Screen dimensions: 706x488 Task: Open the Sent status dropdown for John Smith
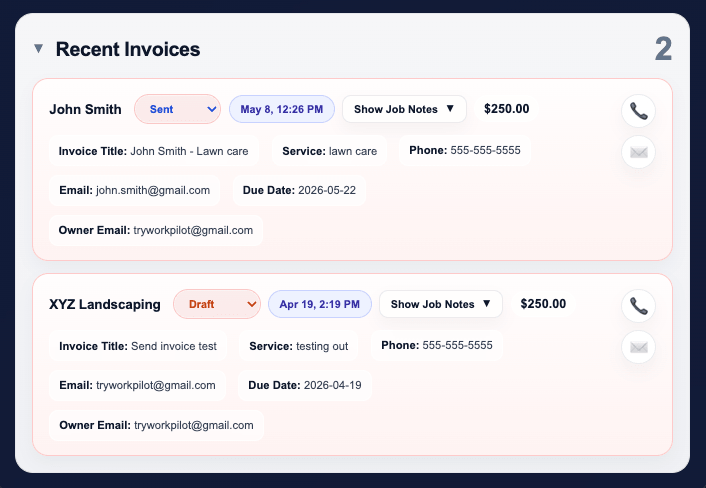coord(177,109)
